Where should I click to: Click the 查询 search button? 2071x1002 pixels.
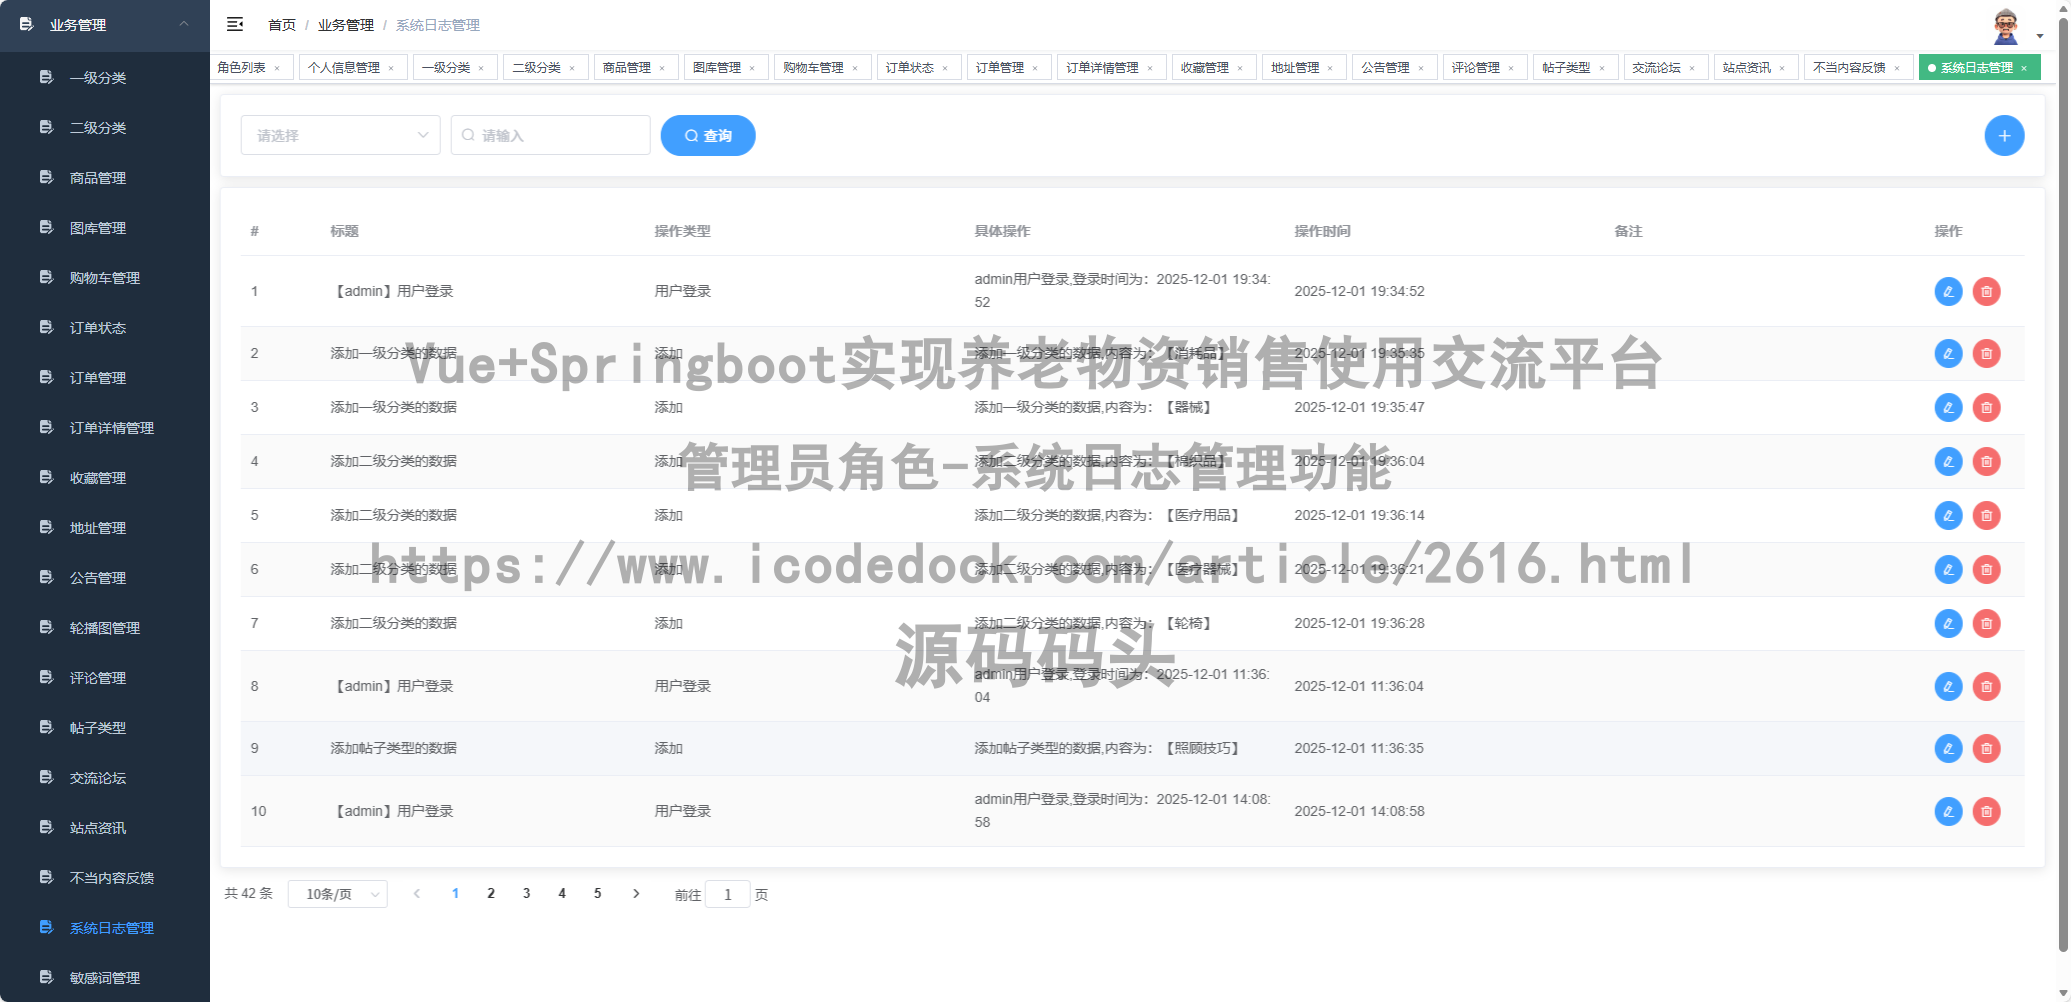pyautogui.click(x=708, y=135)
